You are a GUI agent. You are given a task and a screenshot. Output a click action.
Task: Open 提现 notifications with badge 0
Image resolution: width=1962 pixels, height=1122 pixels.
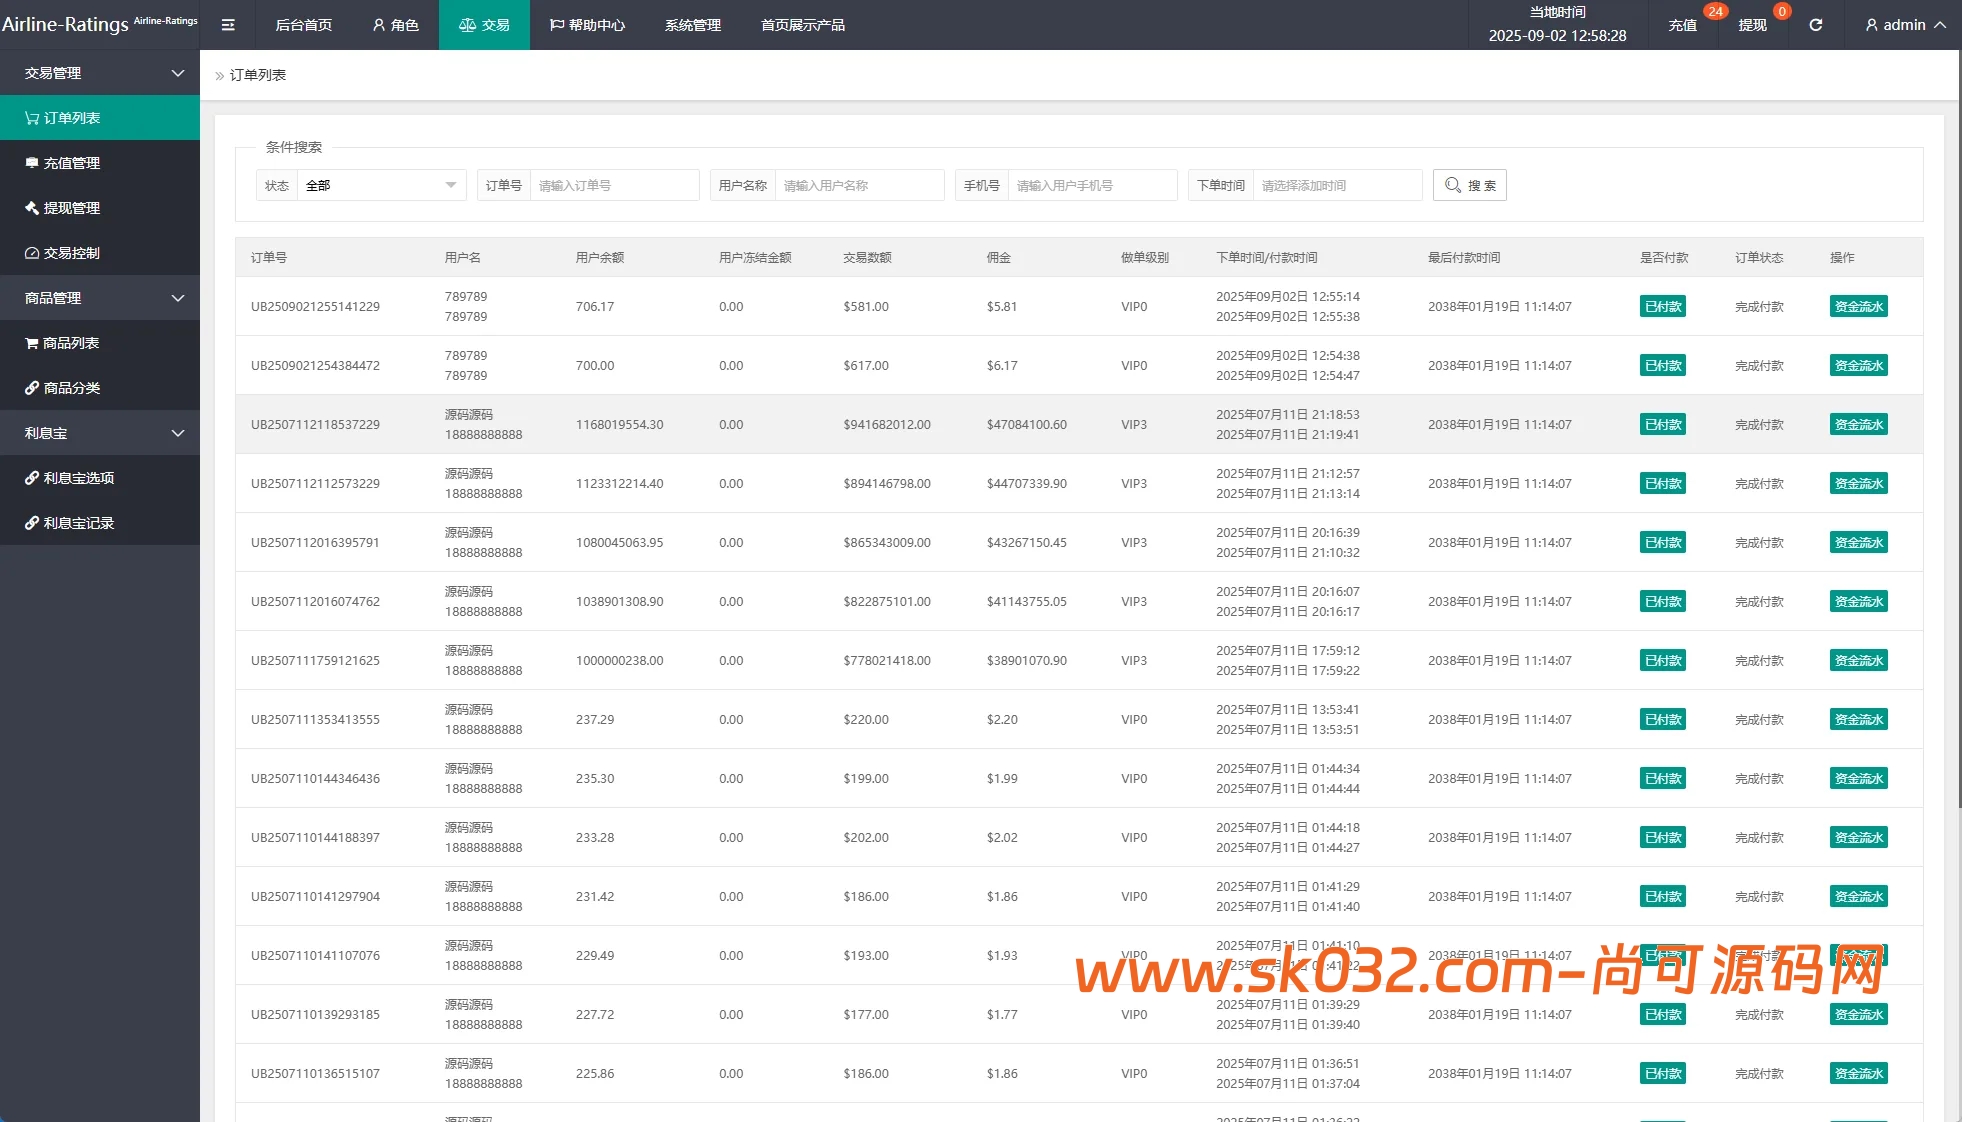pyautogui.click(x=1752, y=25)
